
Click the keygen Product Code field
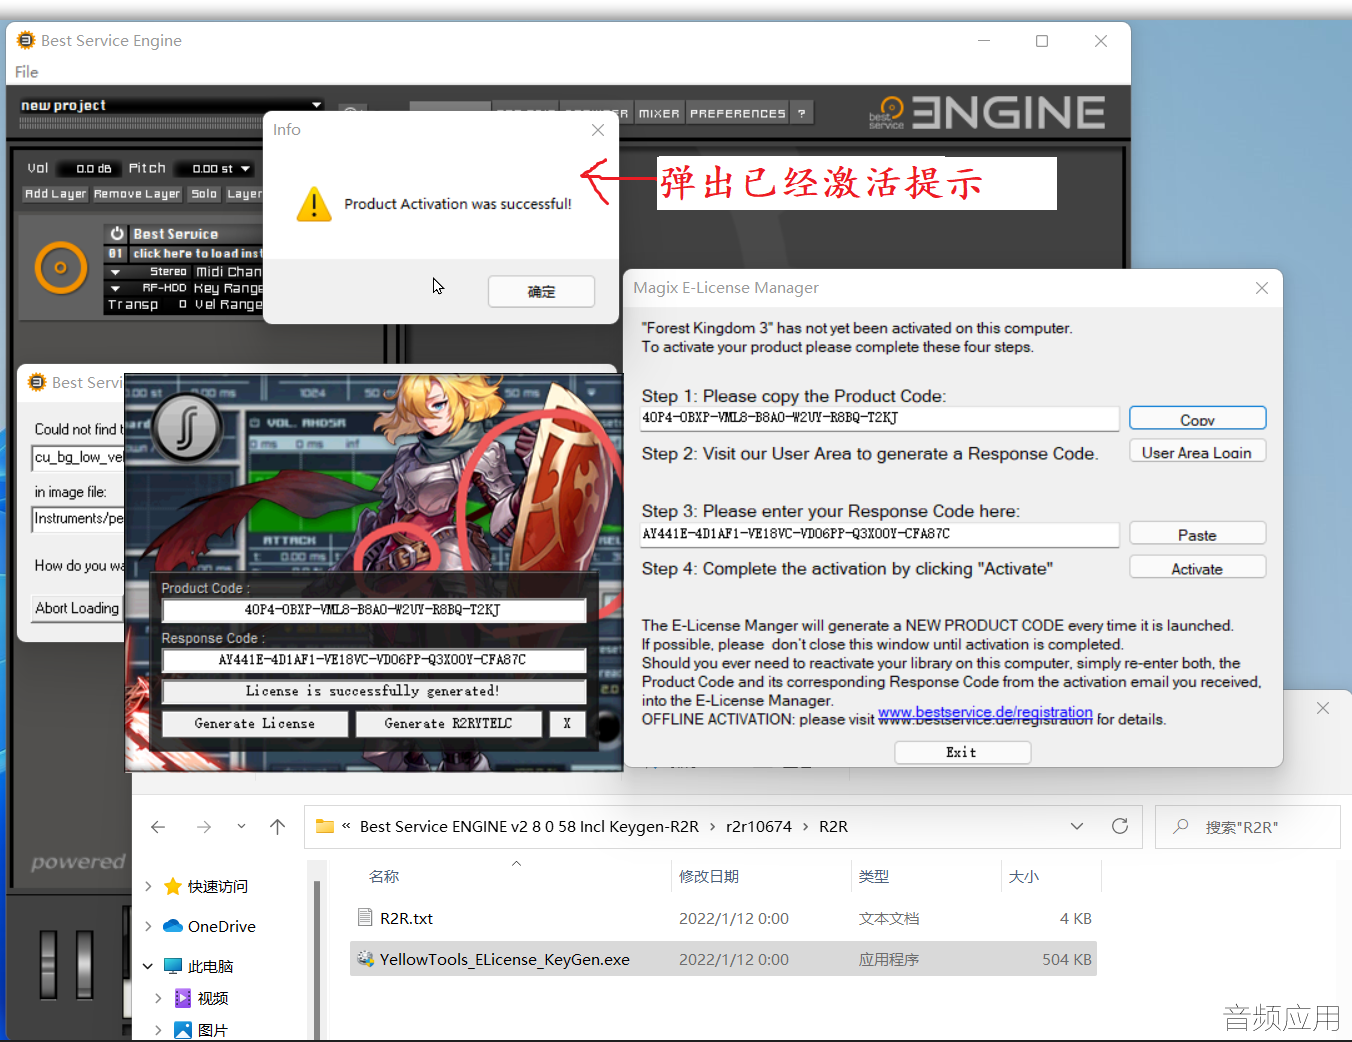(374, 610)
